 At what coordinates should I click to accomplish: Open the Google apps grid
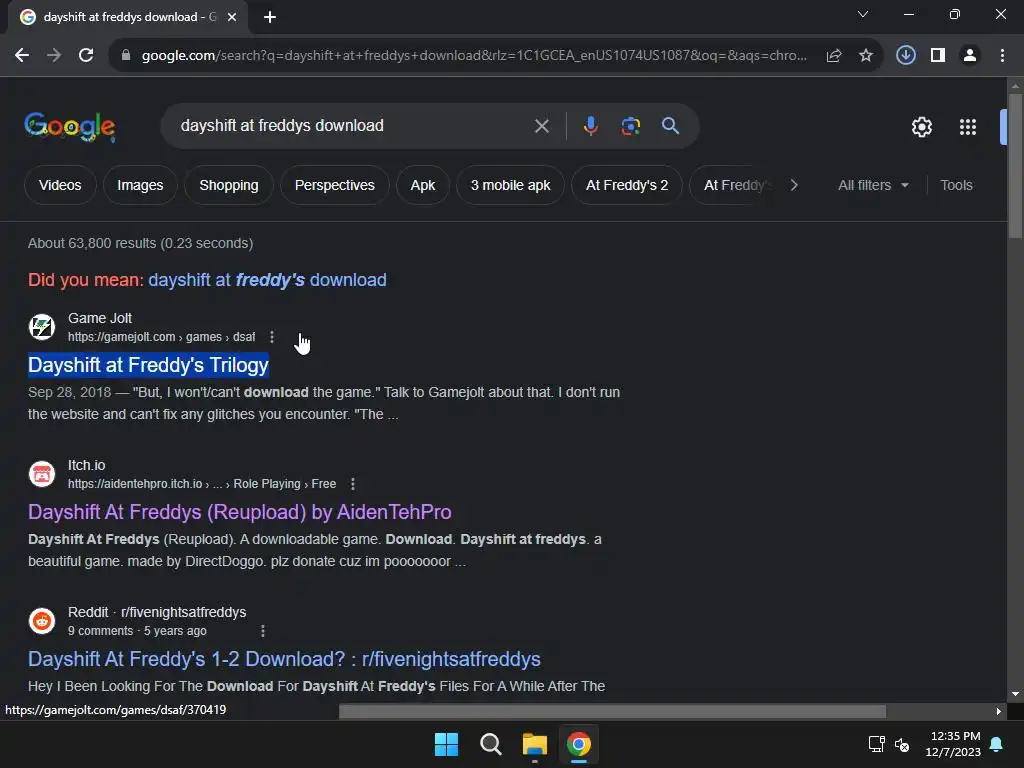click(968, 127)
